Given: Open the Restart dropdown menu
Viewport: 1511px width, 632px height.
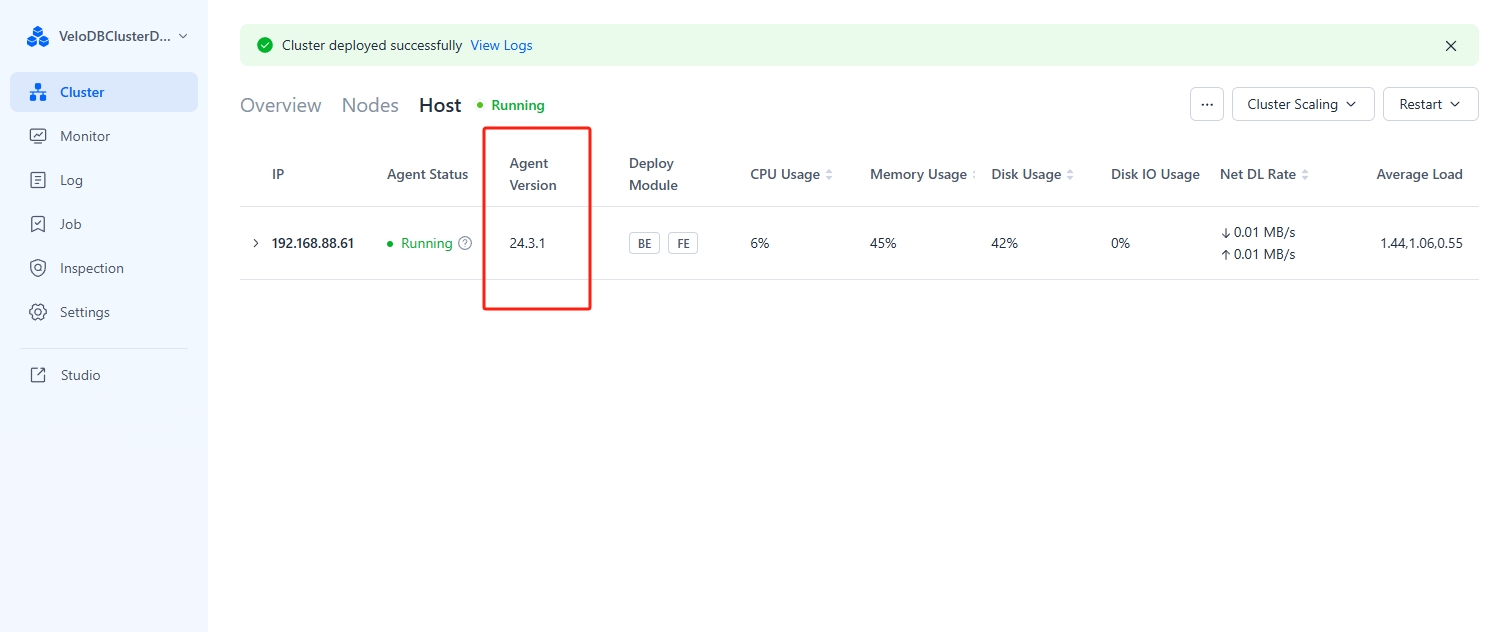Looking at the screenshot, I should pos(1430,104).
